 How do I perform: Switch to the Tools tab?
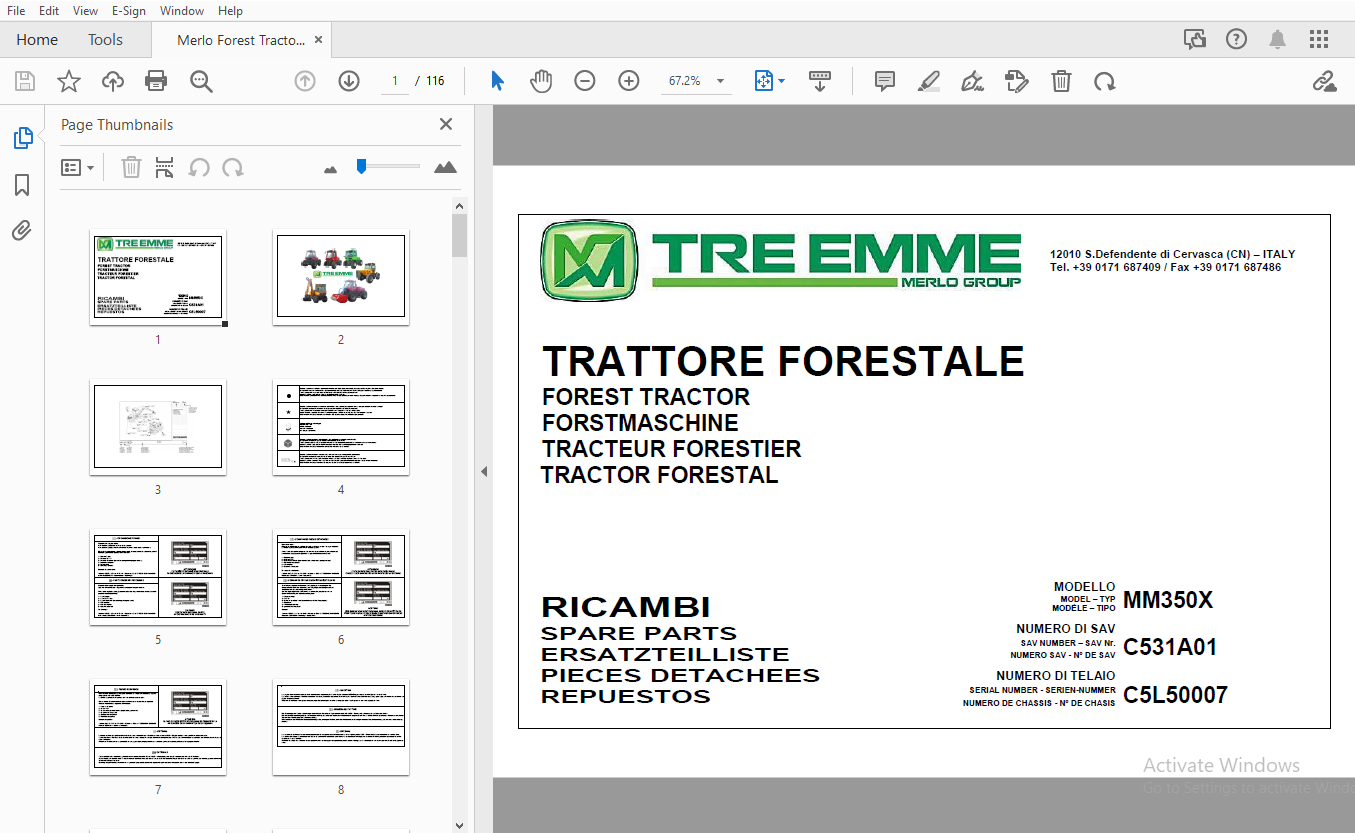[x=105, y=40]
